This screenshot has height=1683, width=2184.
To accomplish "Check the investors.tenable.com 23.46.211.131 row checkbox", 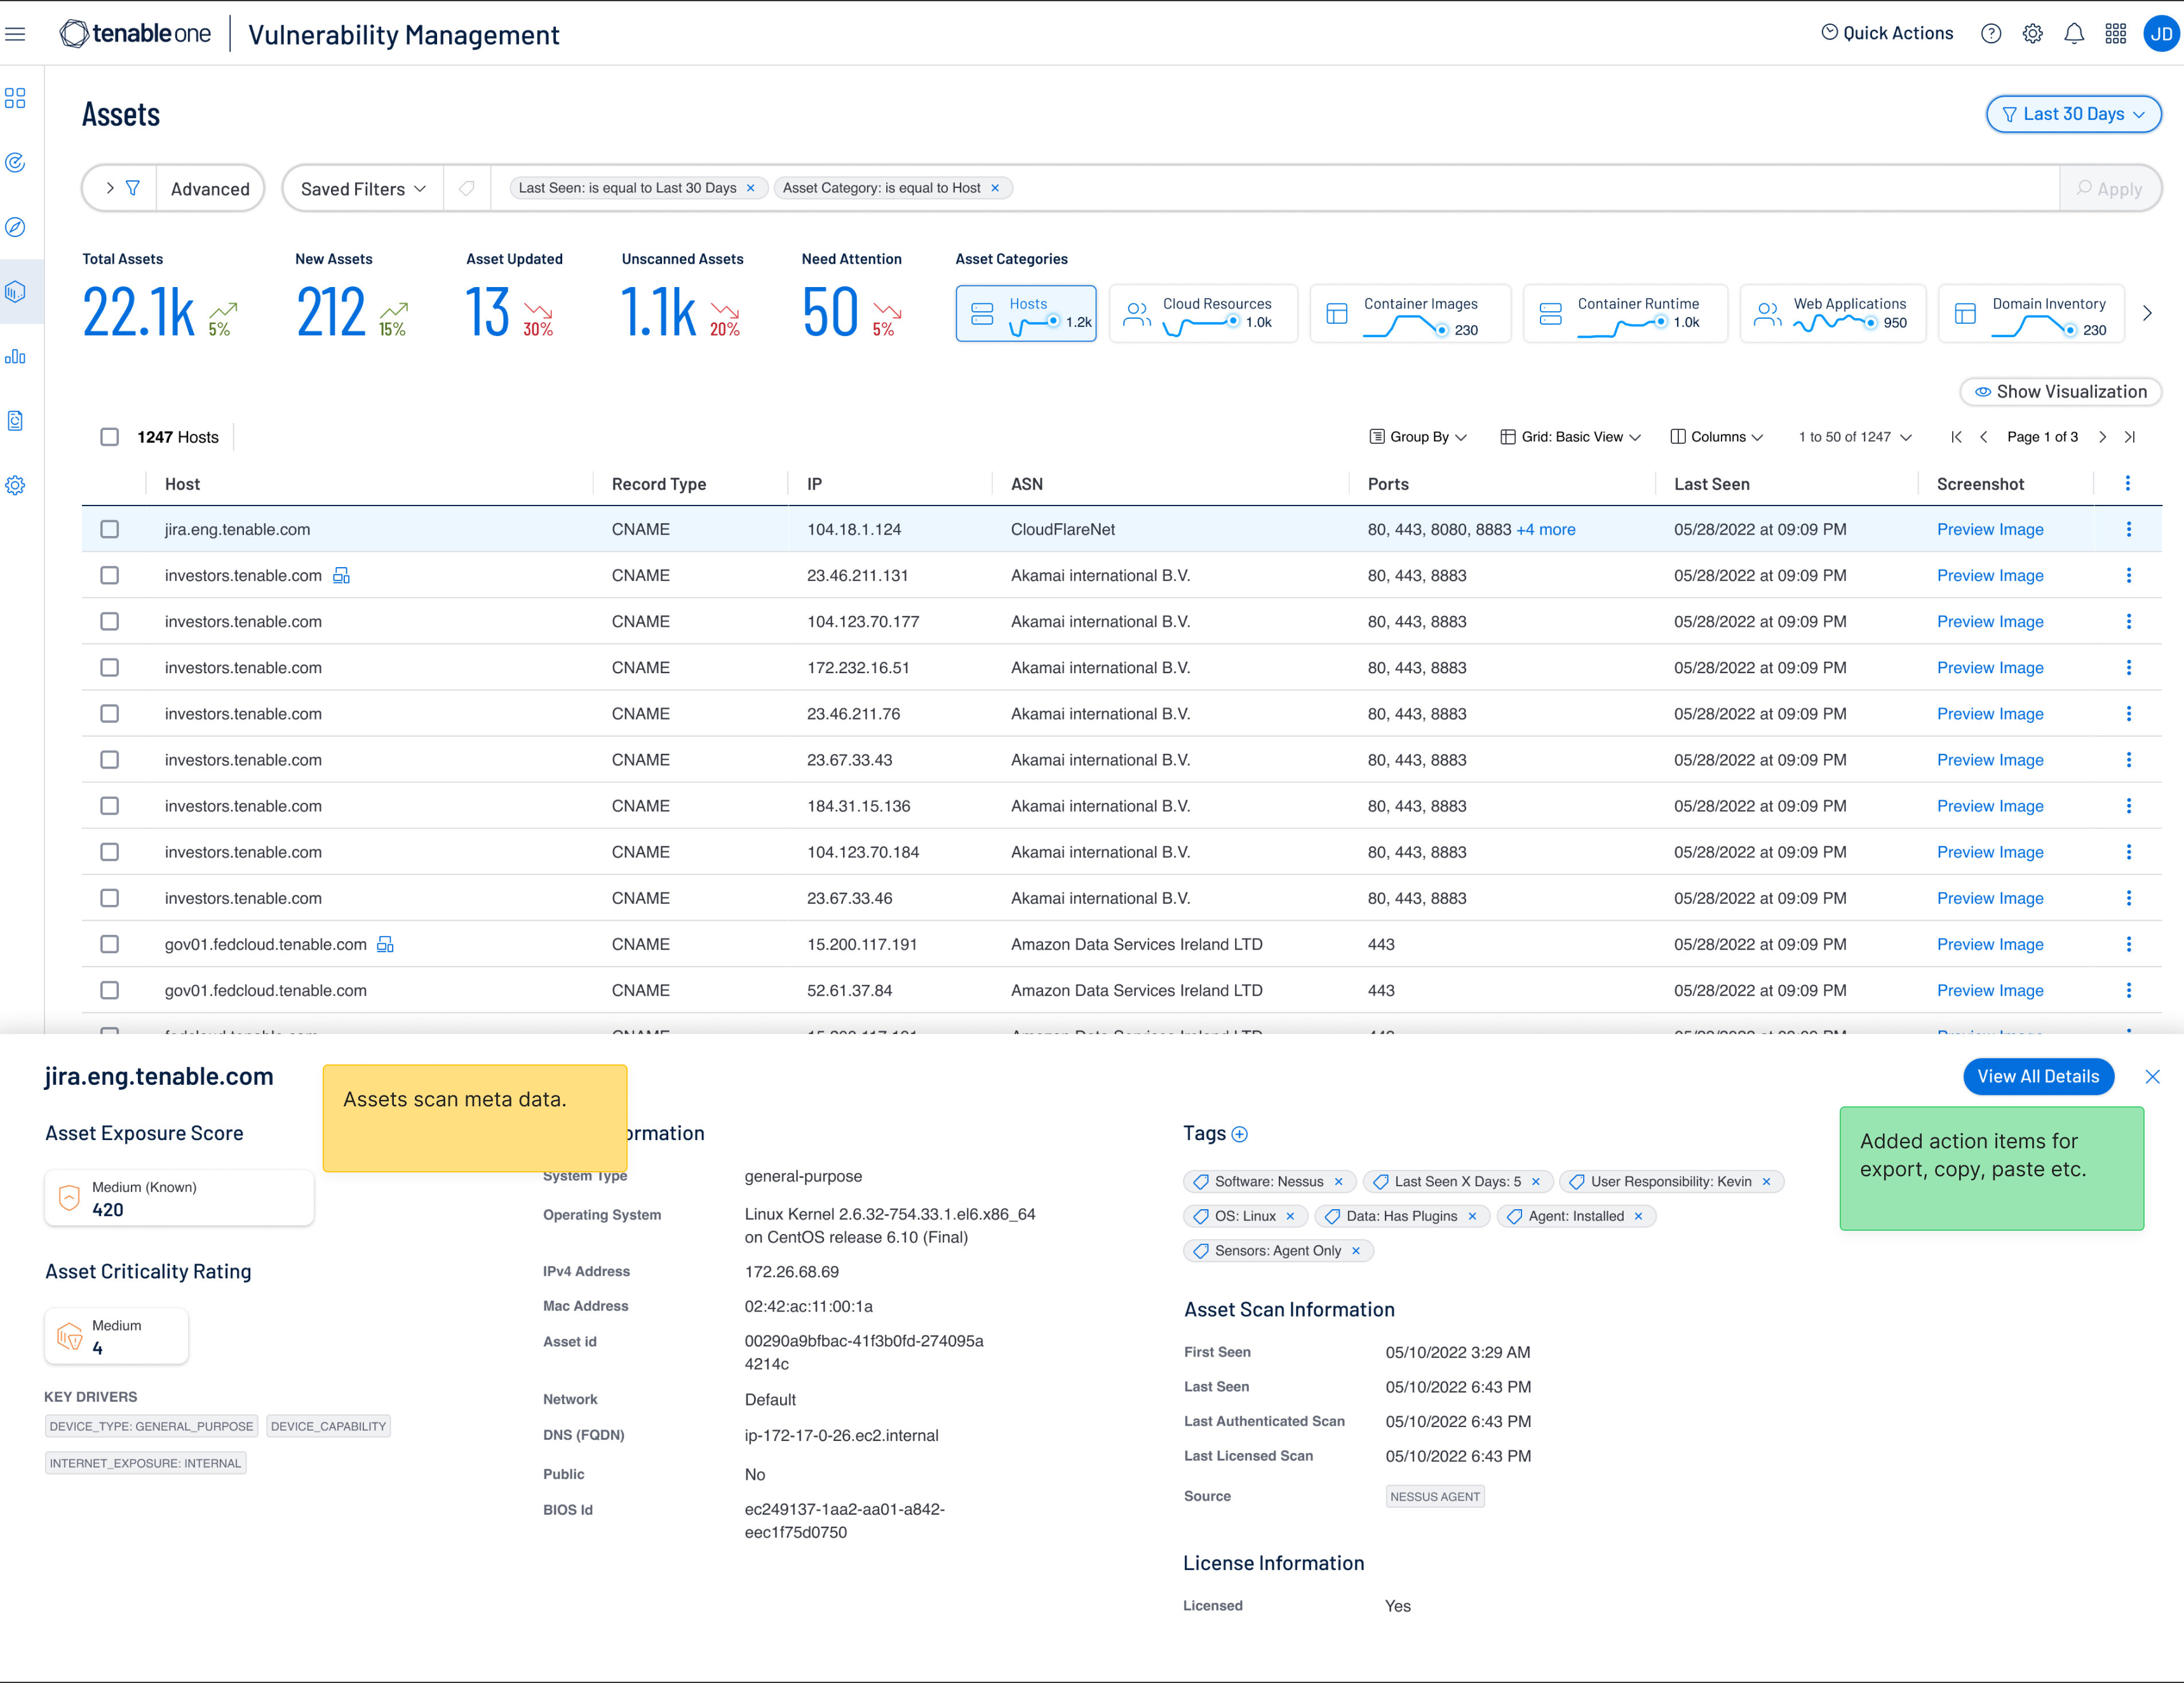I will coord(110,575).
